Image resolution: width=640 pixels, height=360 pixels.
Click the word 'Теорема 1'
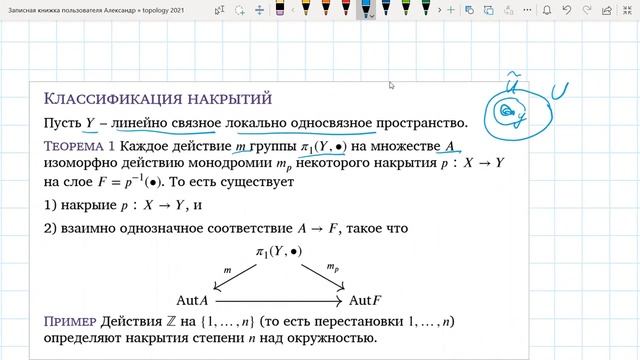pos(79,146)
